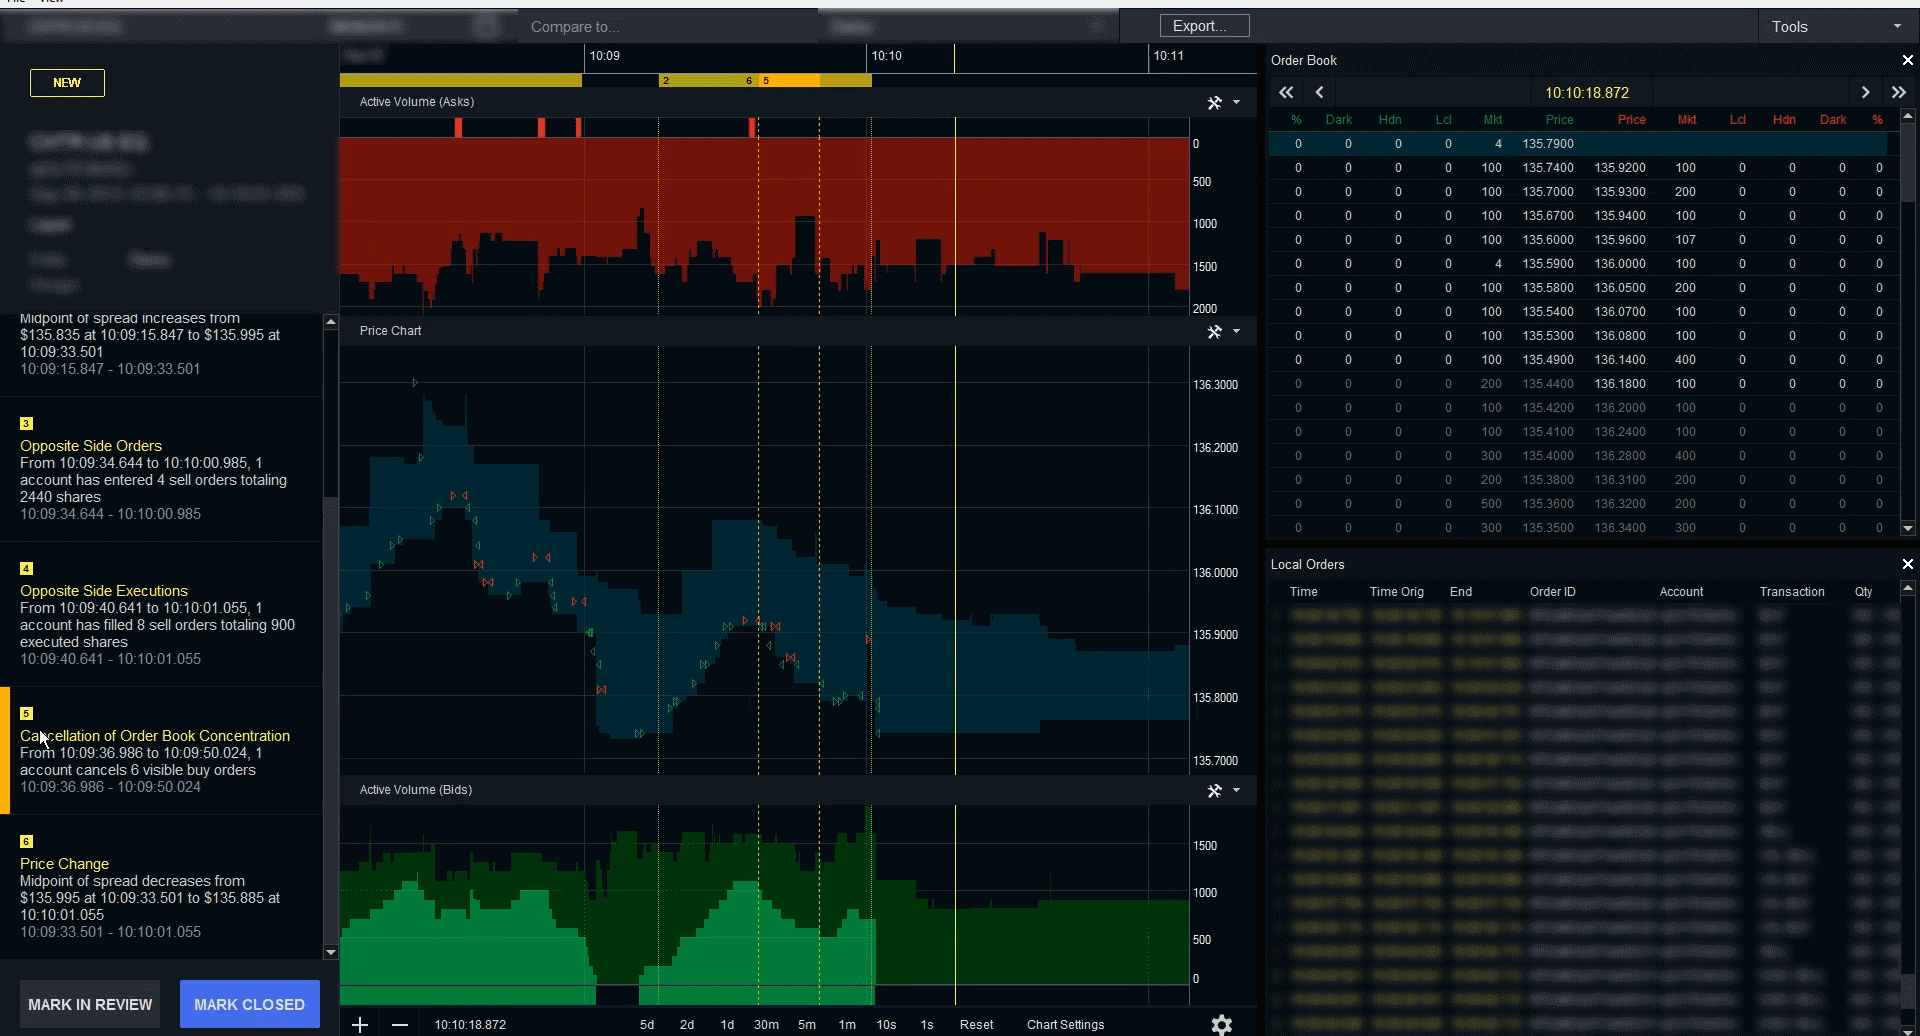Close the Order Book panel
This screenshot has width=1920, height=1036.
[x=1907, y=60]
